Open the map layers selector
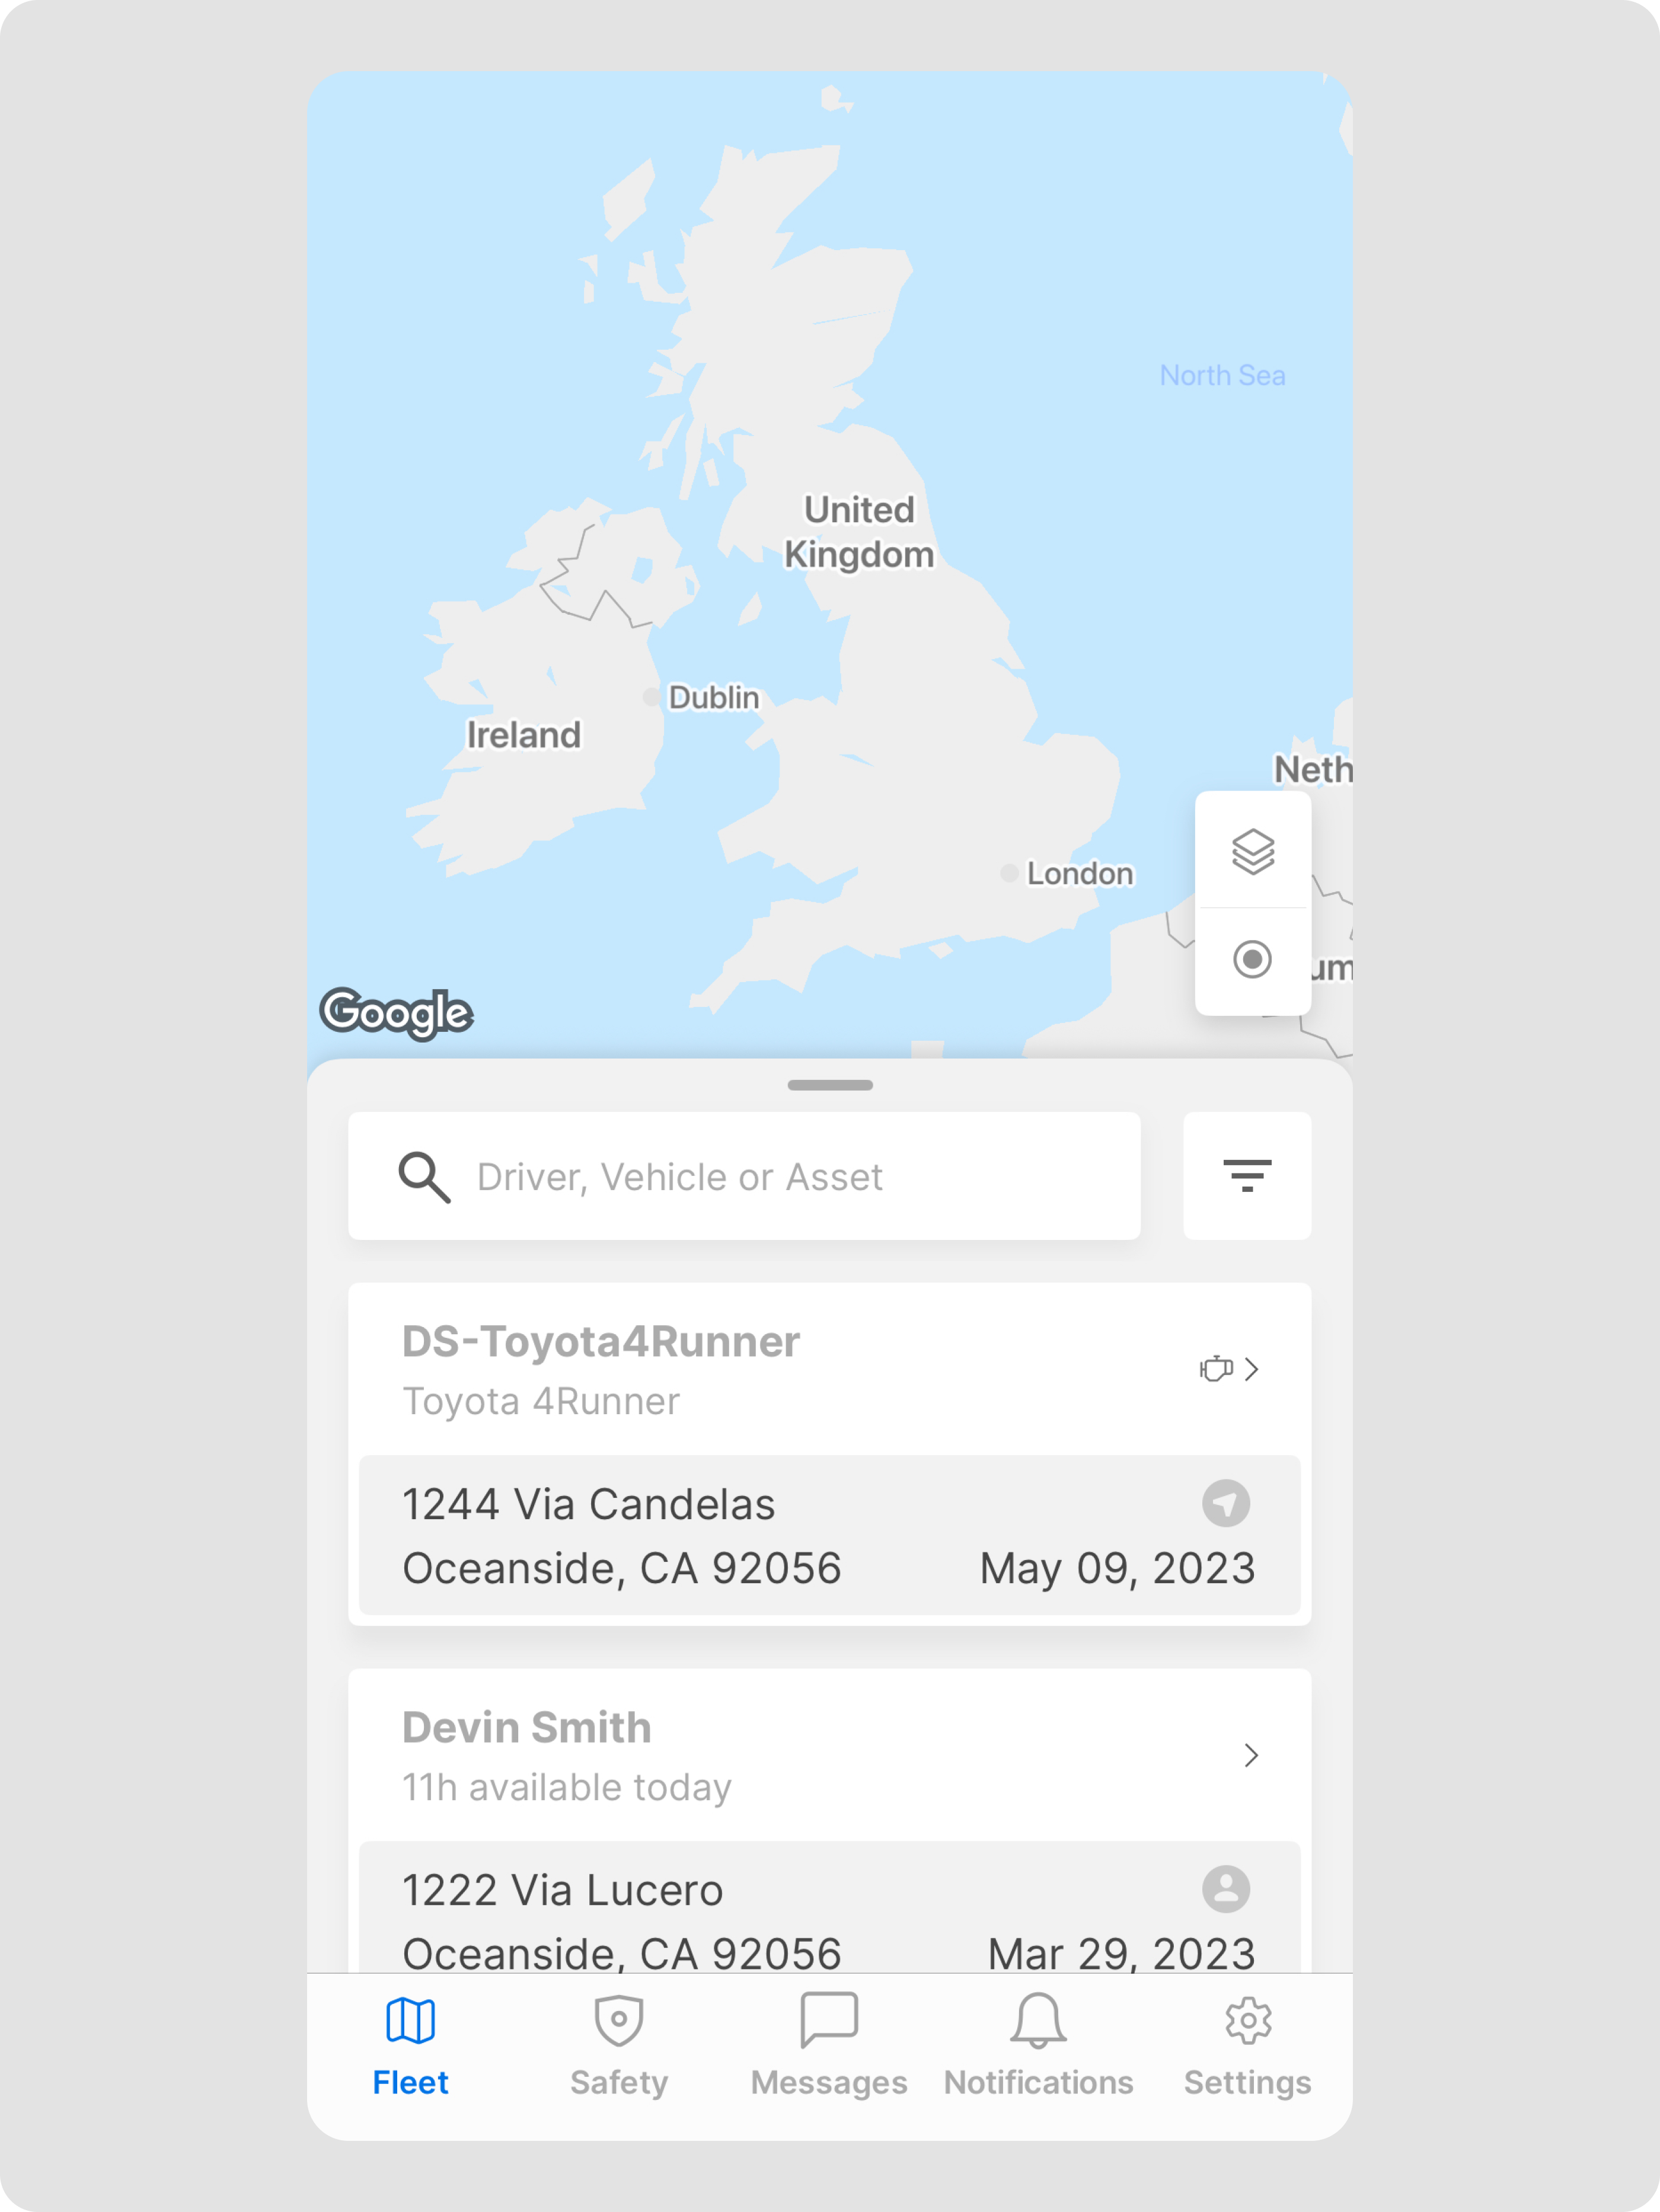This screenshot has width=1660, height=2212. (x=1252, y=852)
